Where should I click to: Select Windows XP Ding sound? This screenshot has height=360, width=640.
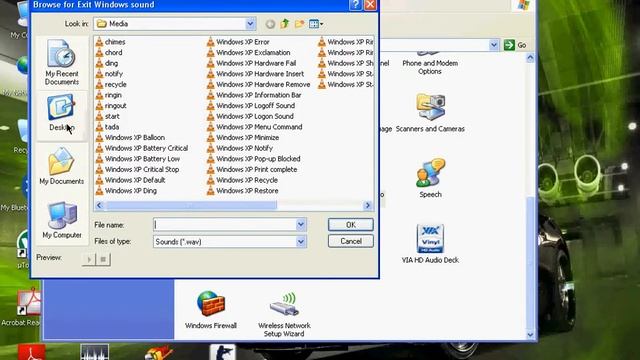tap(126, 190)
